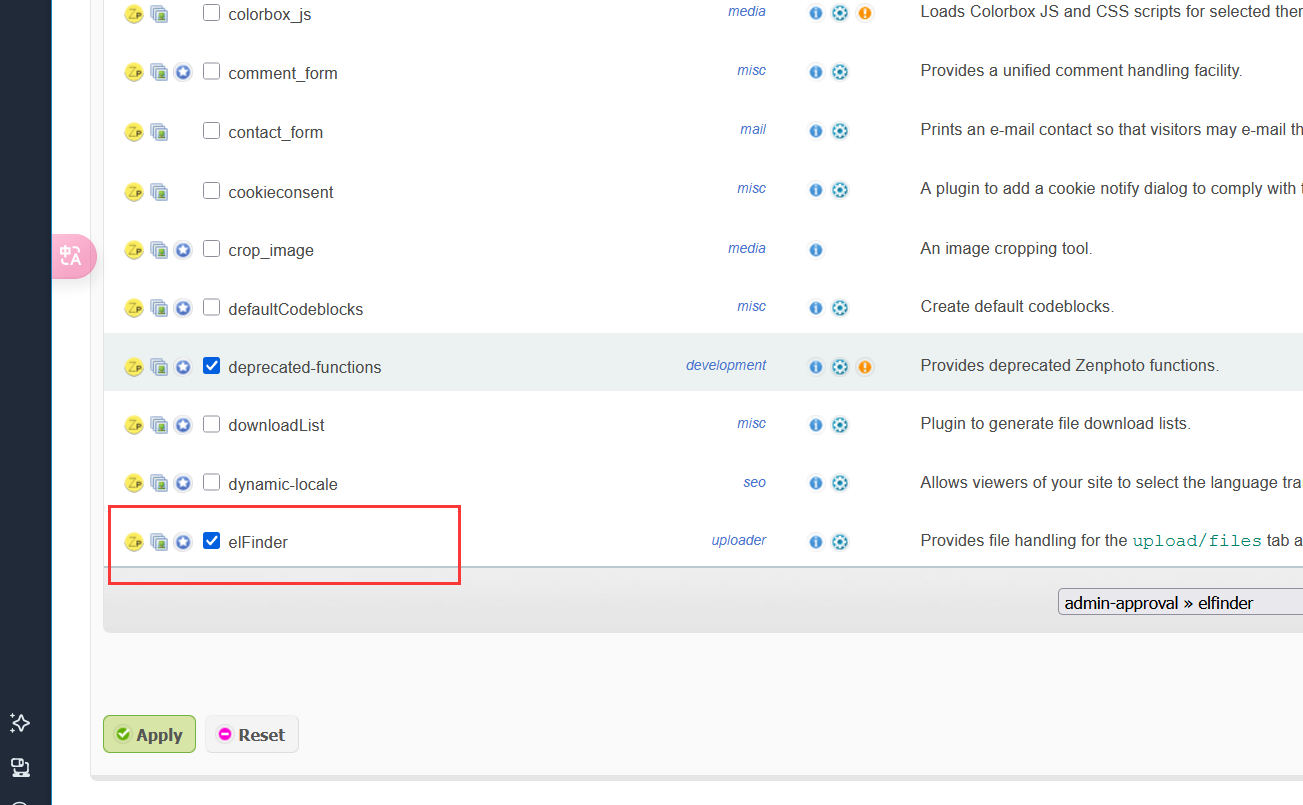Disable the deprecated-functions checkbox
Image resolution: width=1303 pixels, height=805 pixels.
click(211, 366)
